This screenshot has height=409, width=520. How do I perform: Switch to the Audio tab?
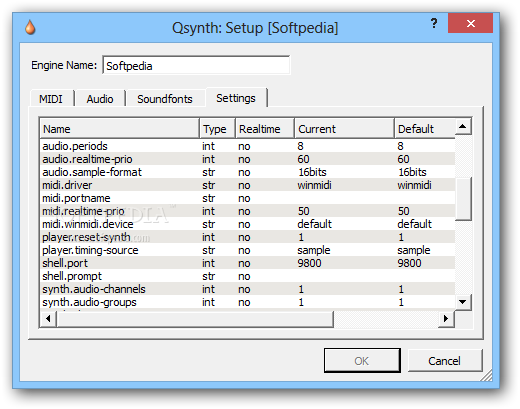coord(100,99)
